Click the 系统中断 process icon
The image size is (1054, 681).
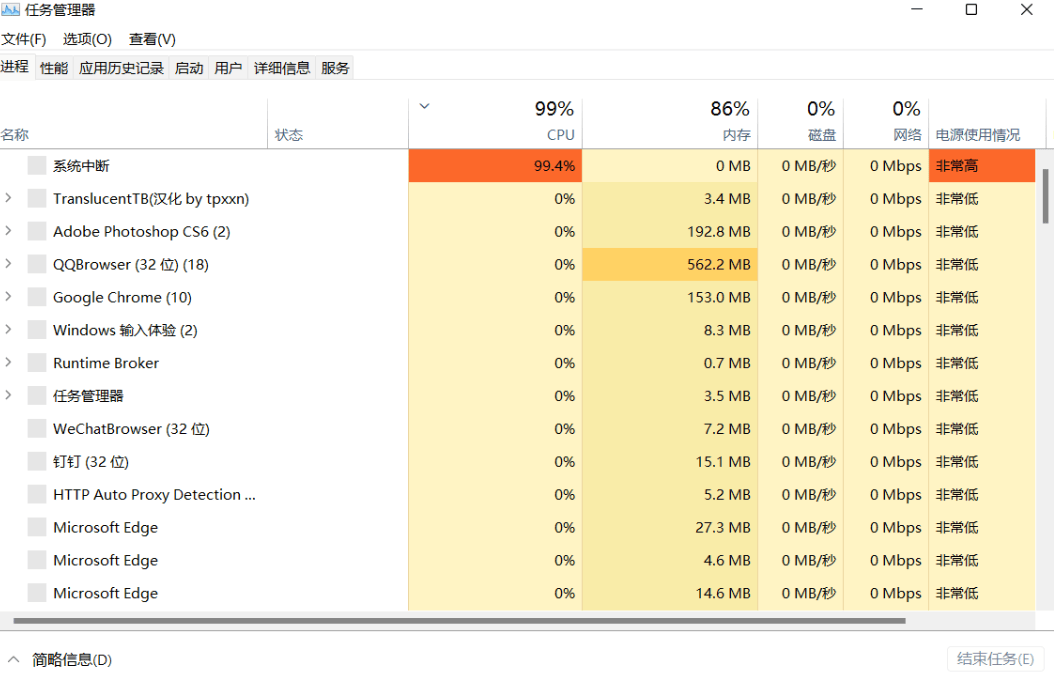click(37, 165)
